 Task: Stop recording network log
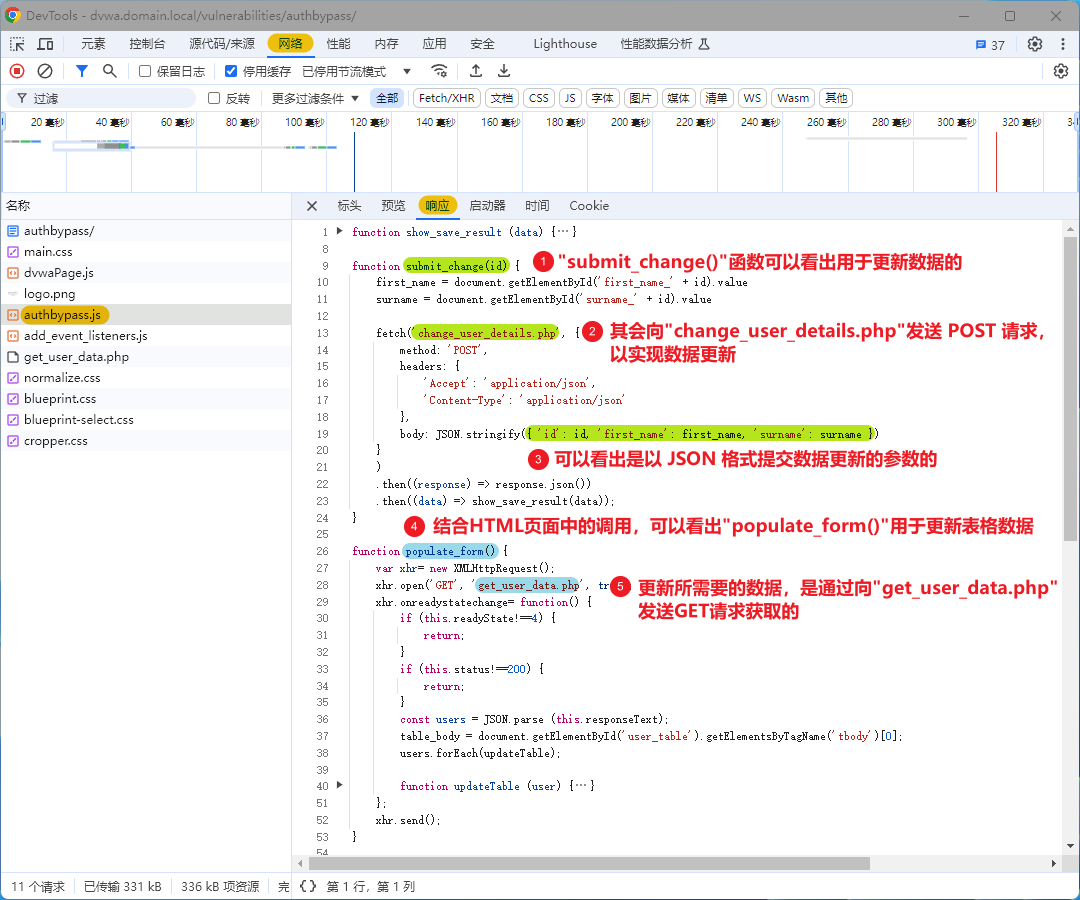click(17, 71)
